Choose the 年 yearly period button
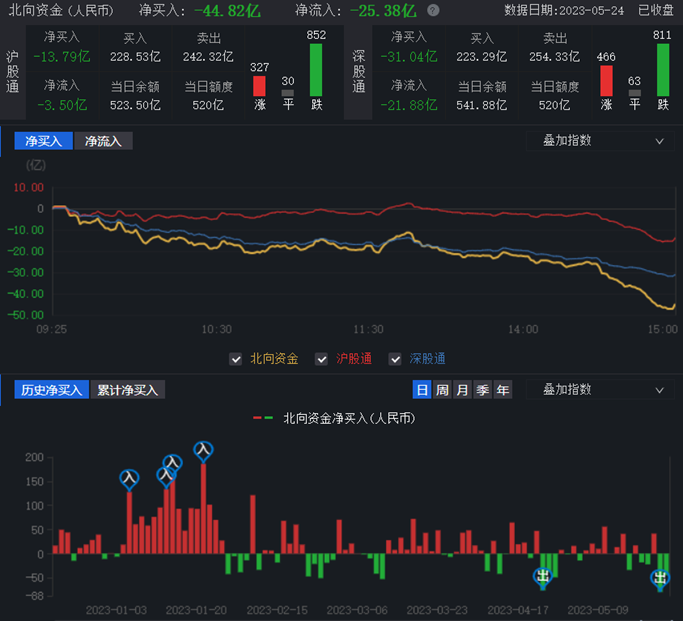 click(x=502, y=390)
